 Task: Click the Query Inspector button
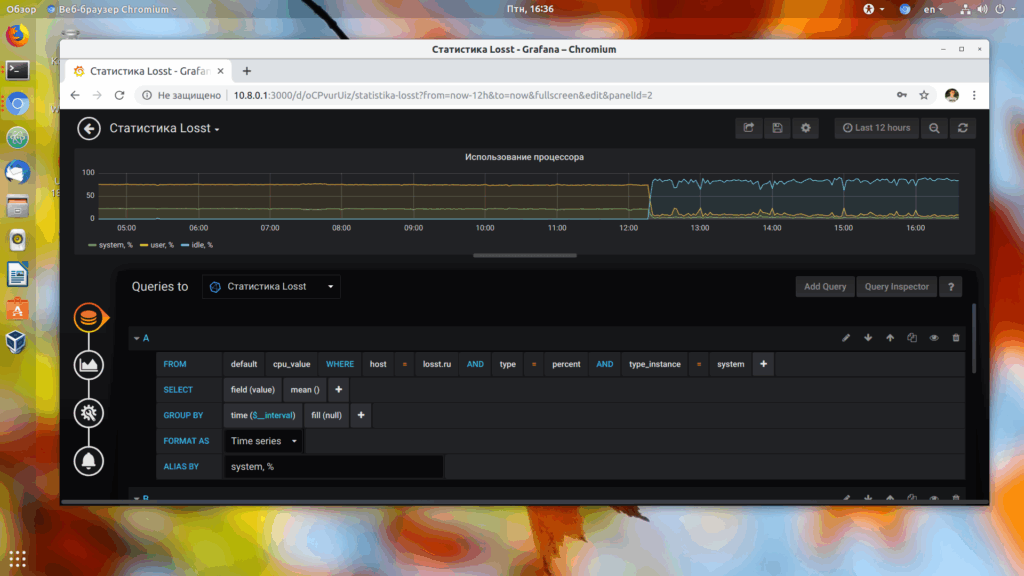click(x=897, y=287)
